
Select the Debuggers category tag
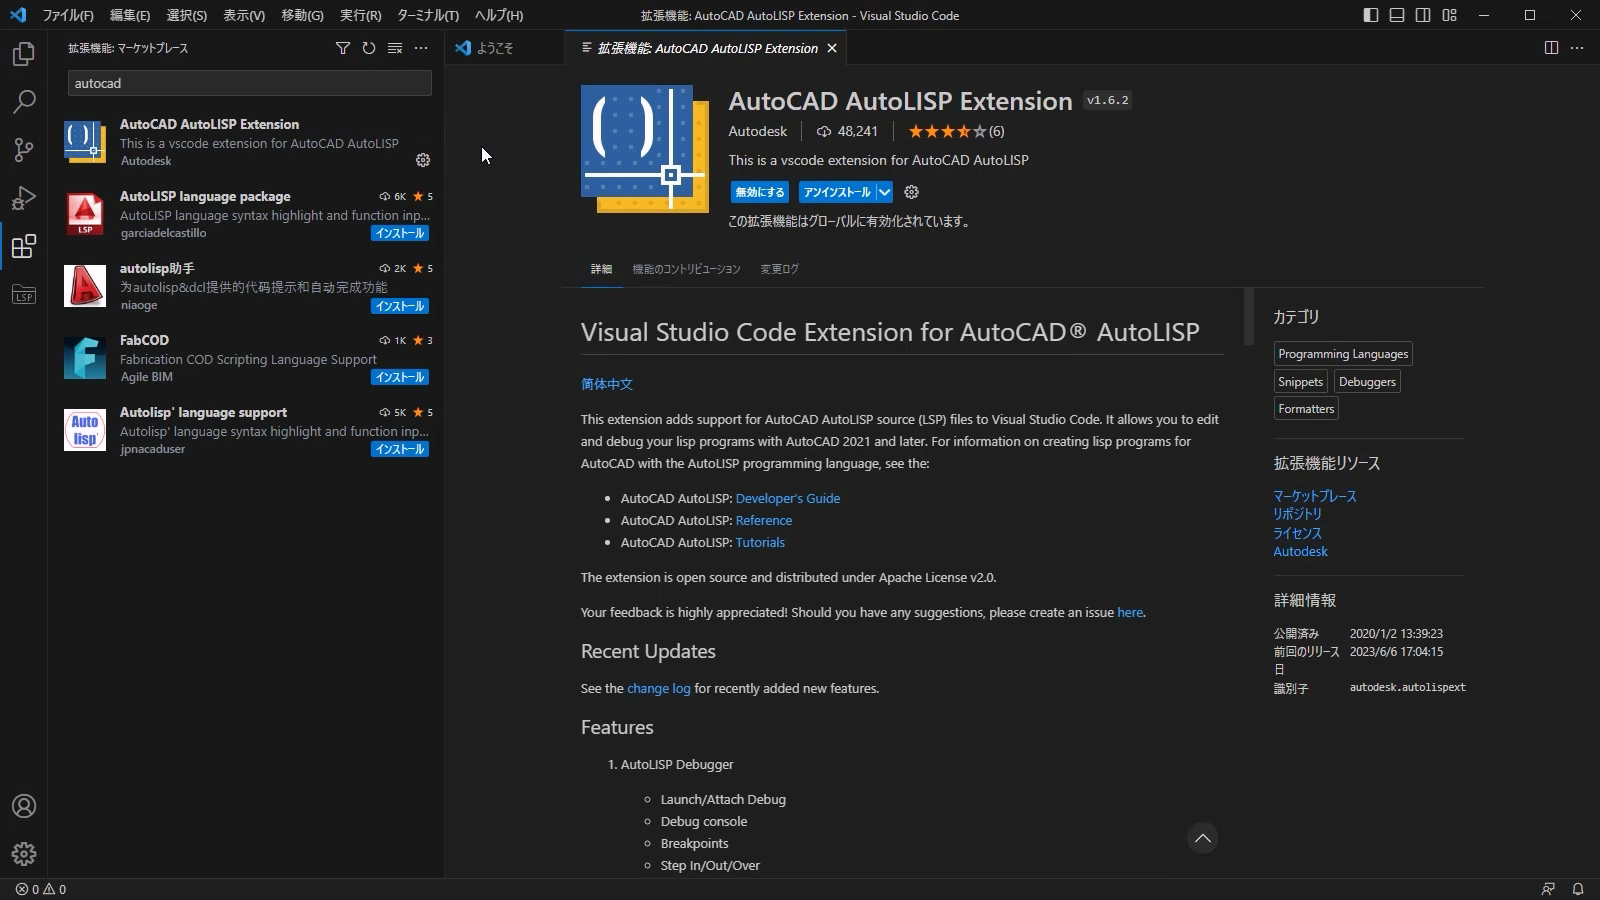coord(1367,382)
